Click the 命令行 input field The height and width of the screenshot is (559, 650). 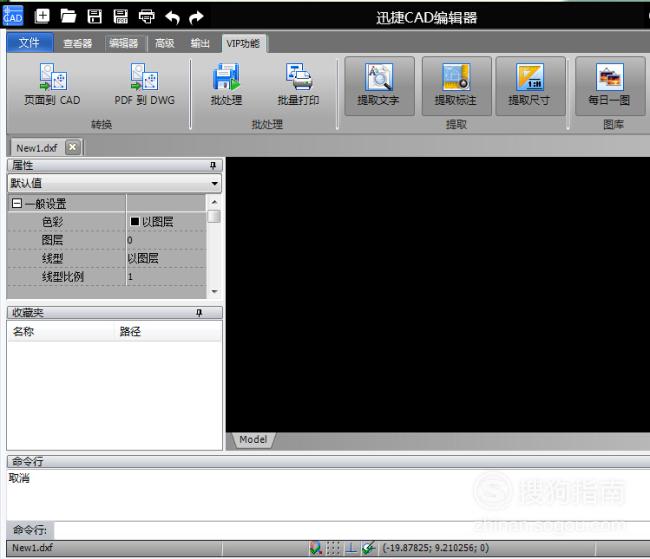pos(352,530)
